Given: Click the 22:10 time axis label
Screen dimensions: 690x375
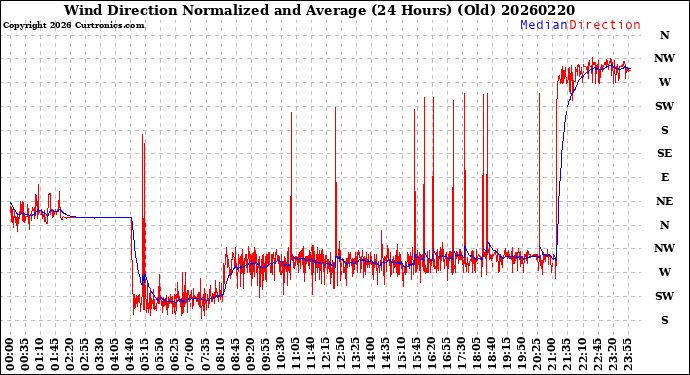Looking at the screenshot, I should click(x=582, y=355).
